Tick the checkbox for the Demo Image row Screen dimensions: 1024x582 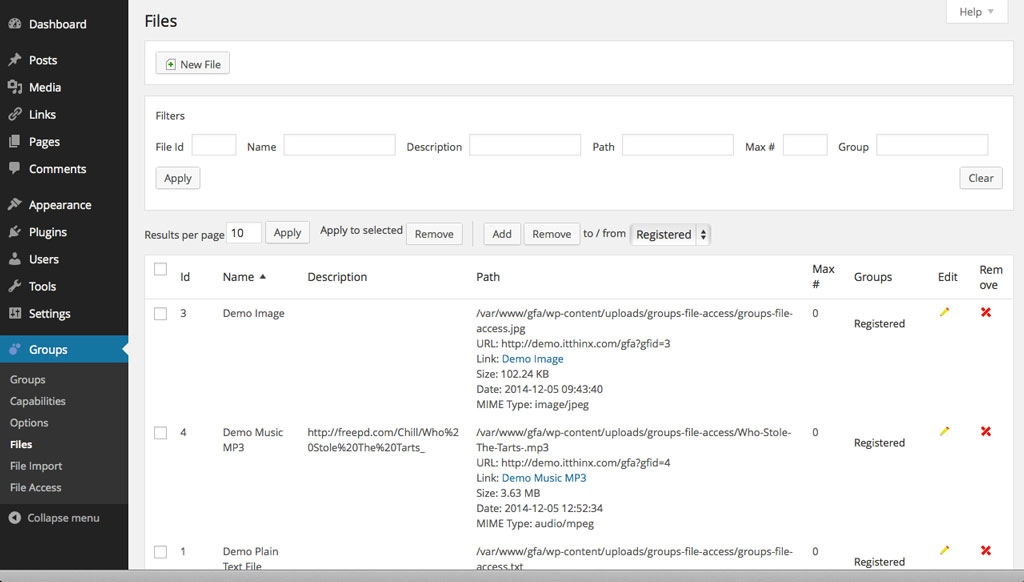coord(160,314)
